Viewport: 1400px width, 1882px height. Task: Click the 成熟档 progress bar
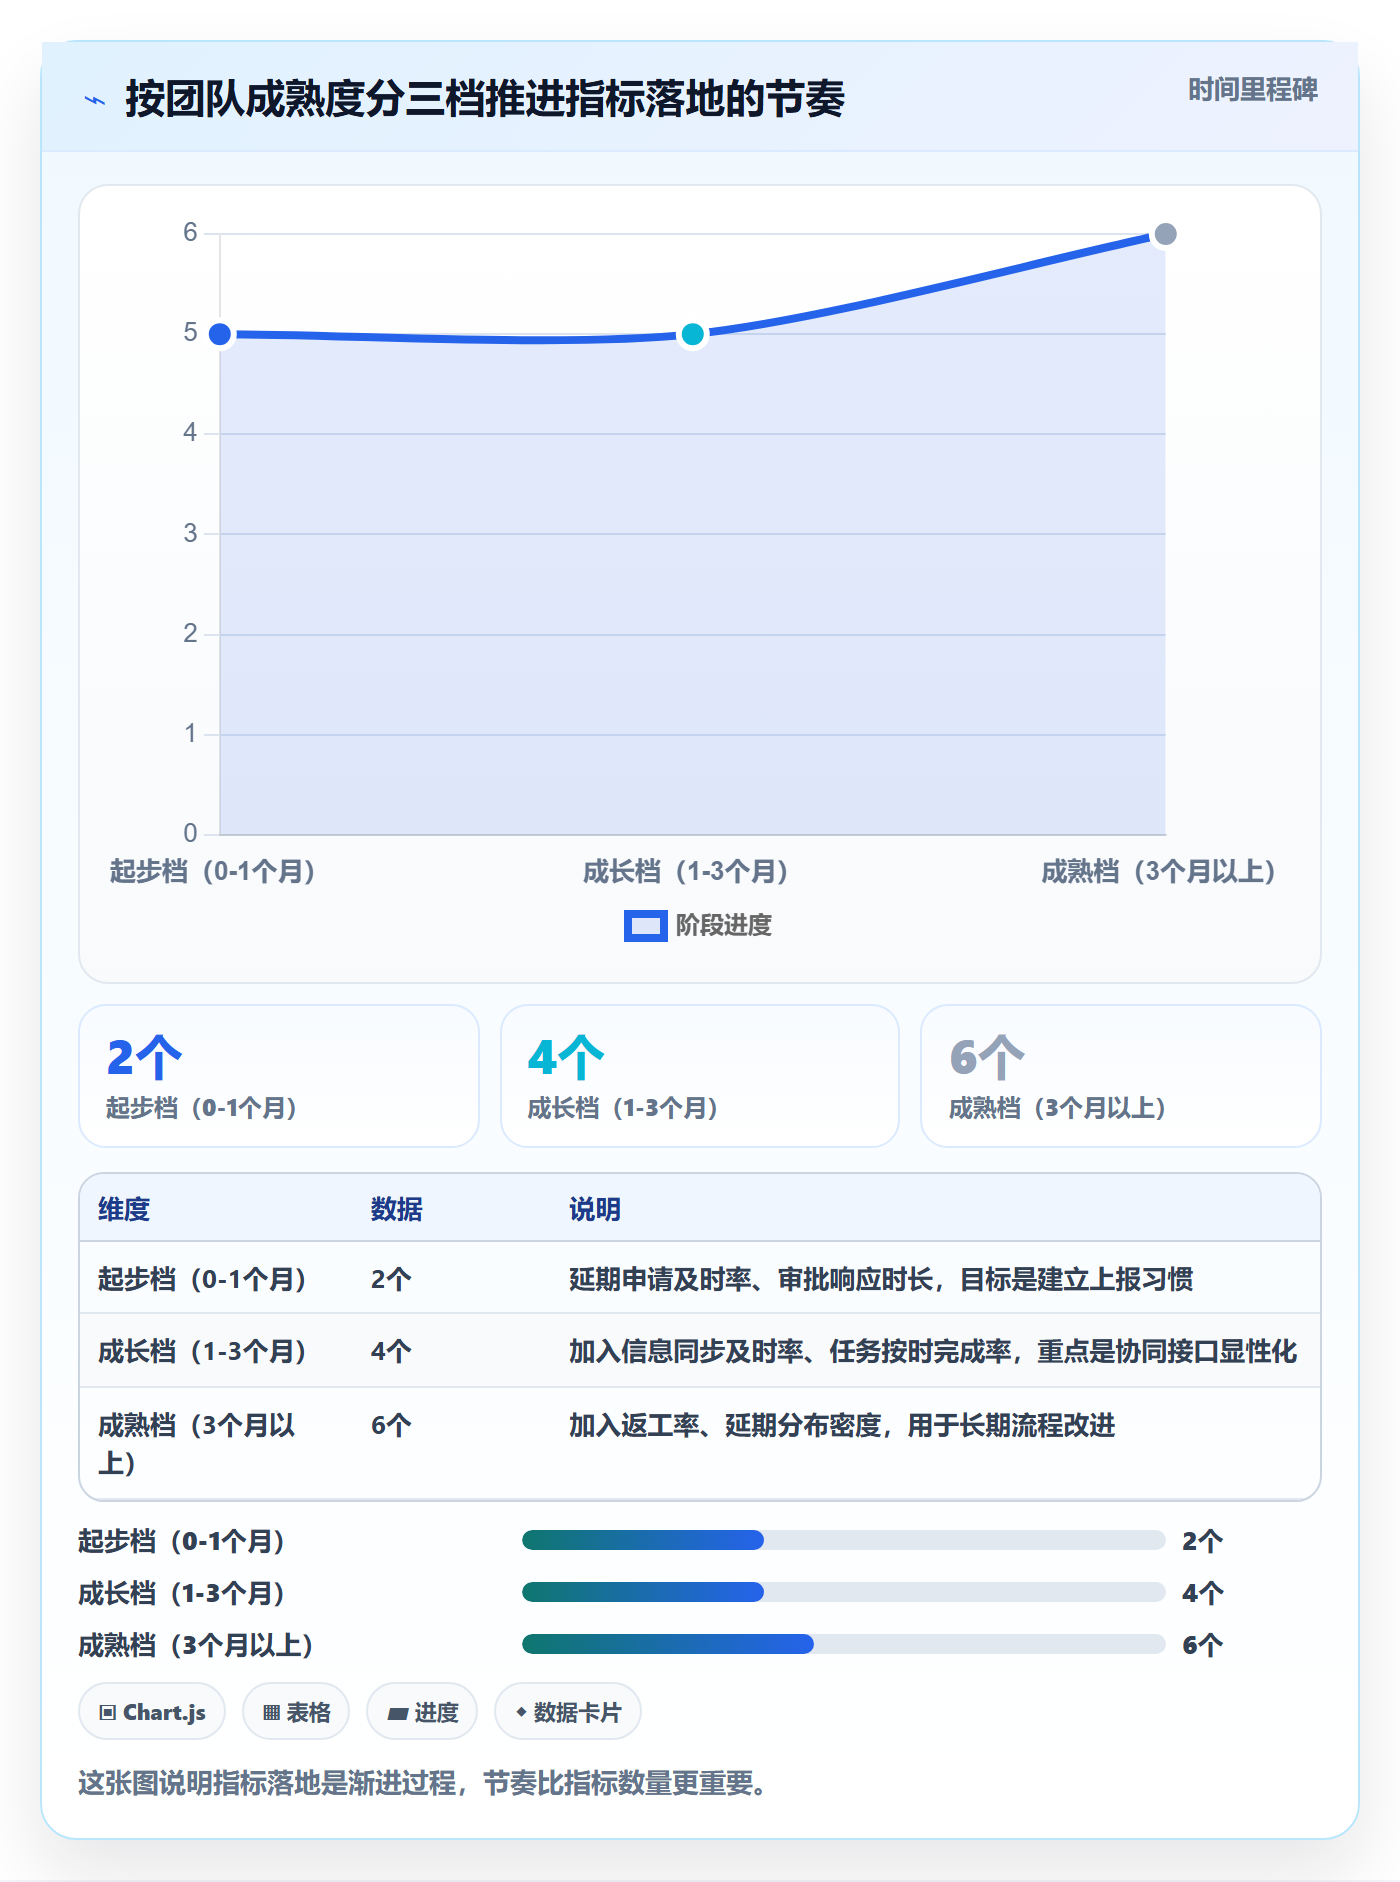843,1644
